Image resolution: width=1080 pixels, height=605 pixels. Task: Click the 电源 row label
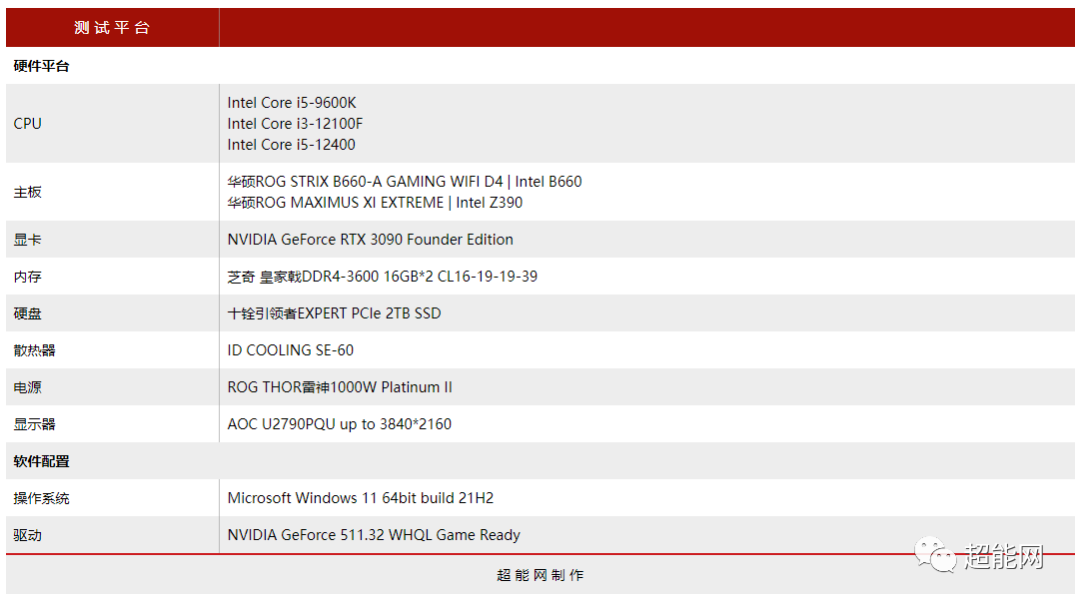coord(28,388)
